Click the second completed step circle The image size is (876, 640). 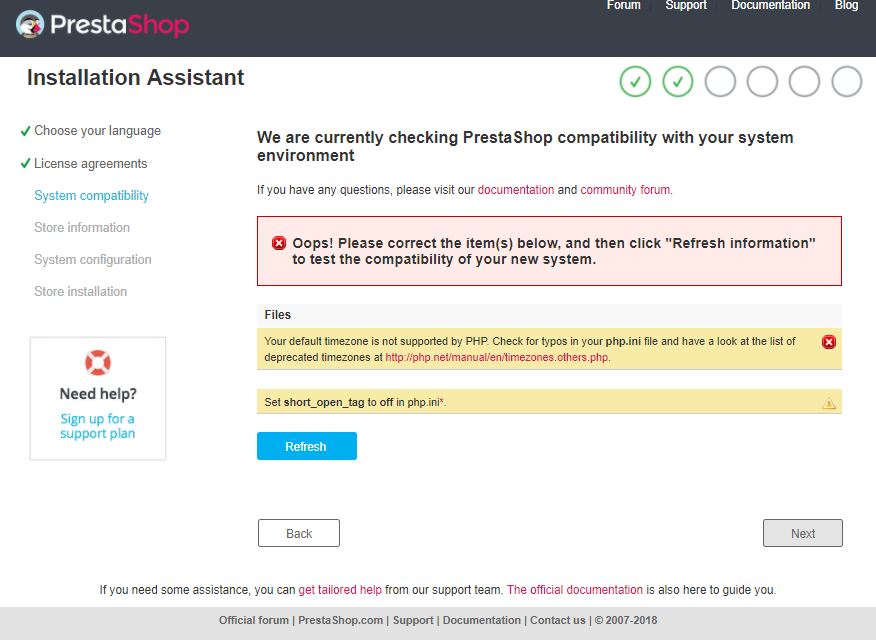678,81
